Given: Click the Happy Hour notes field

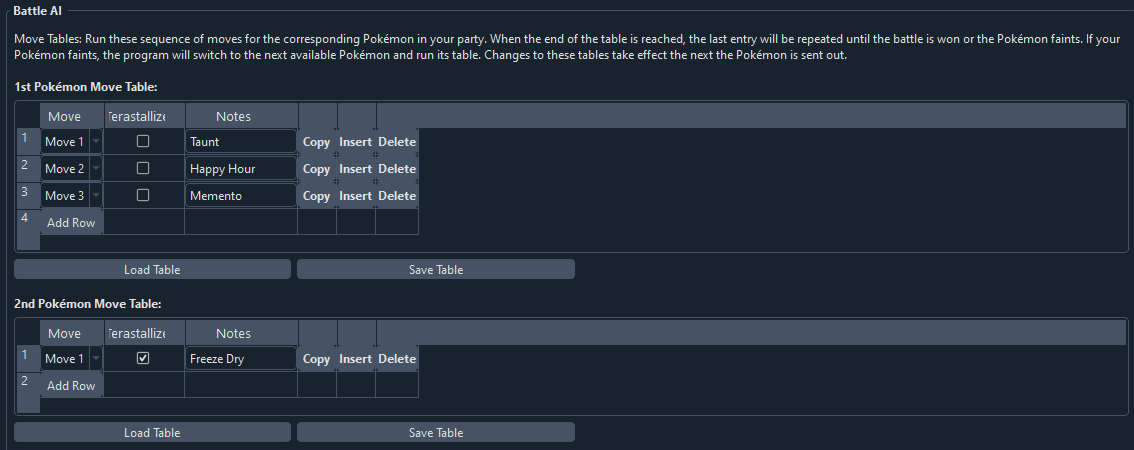Looking at the screenshot, I should [x=241, y=169].
